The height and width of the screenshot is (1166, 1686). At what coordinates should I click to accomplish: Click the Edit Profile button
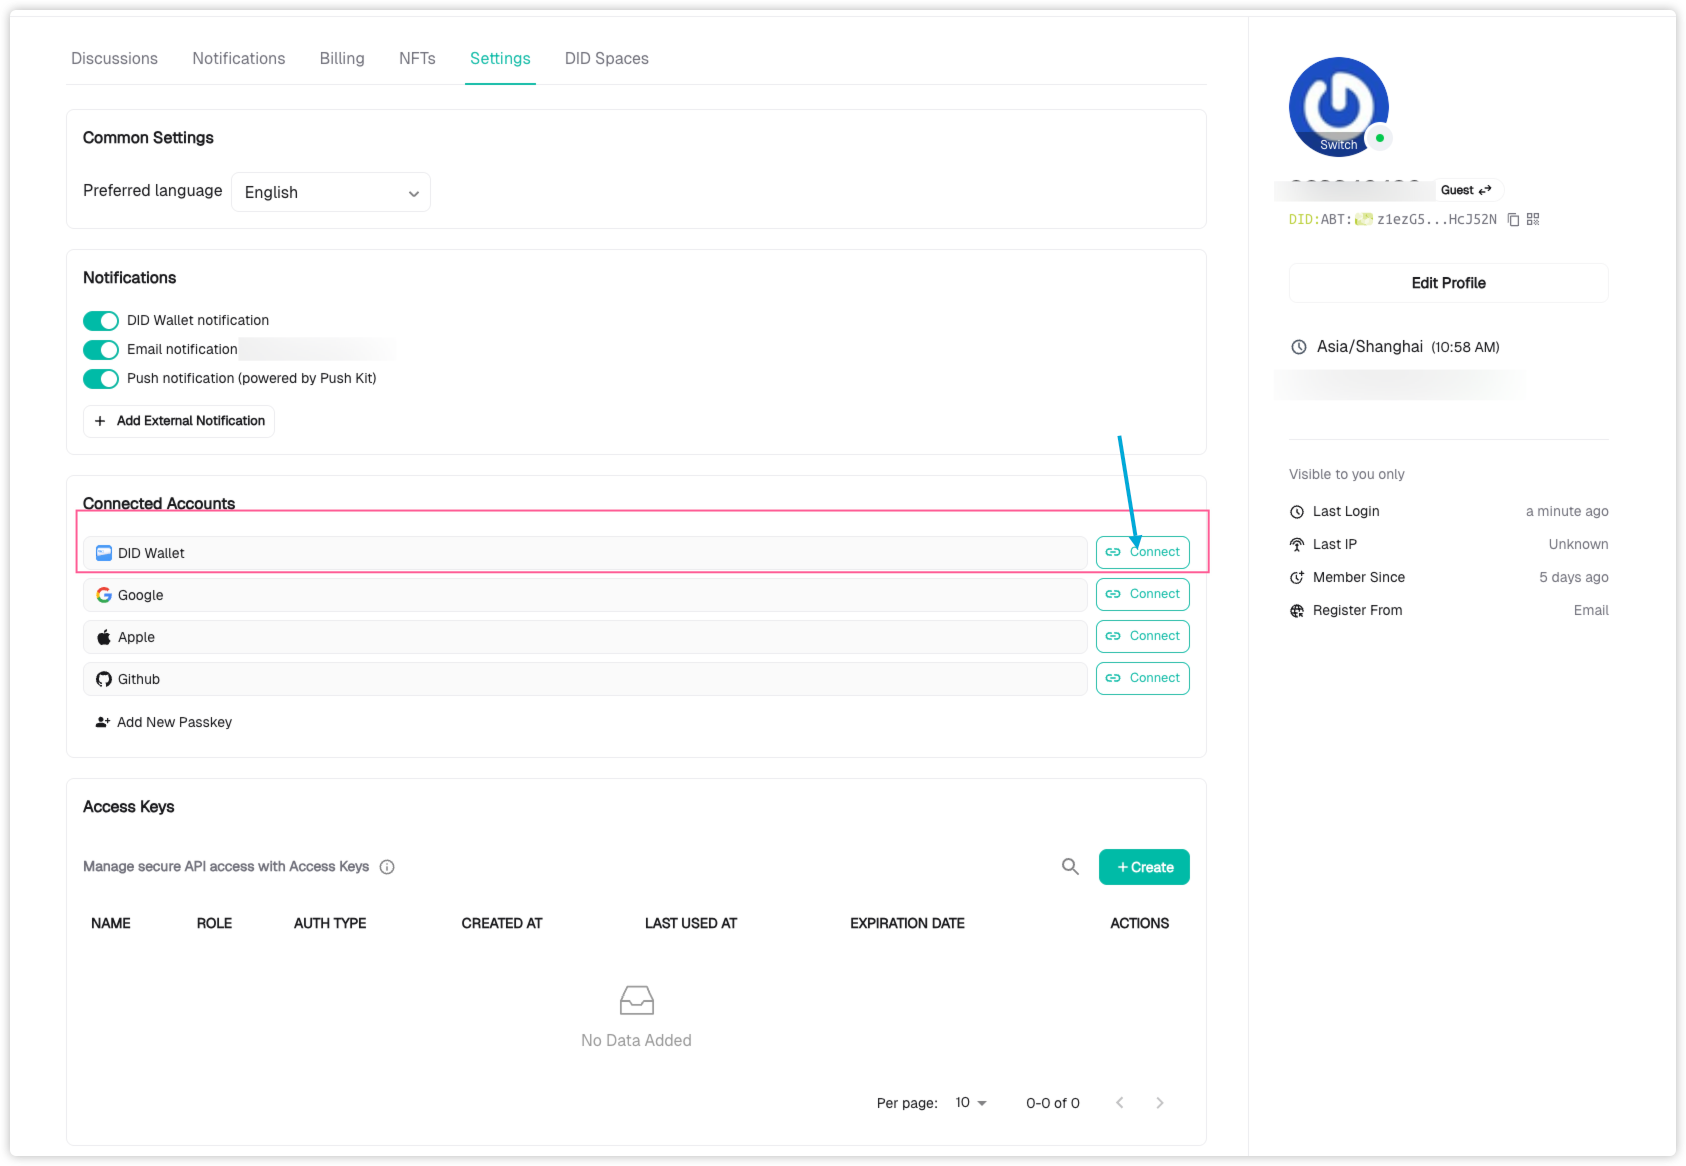click(1448, 283)
